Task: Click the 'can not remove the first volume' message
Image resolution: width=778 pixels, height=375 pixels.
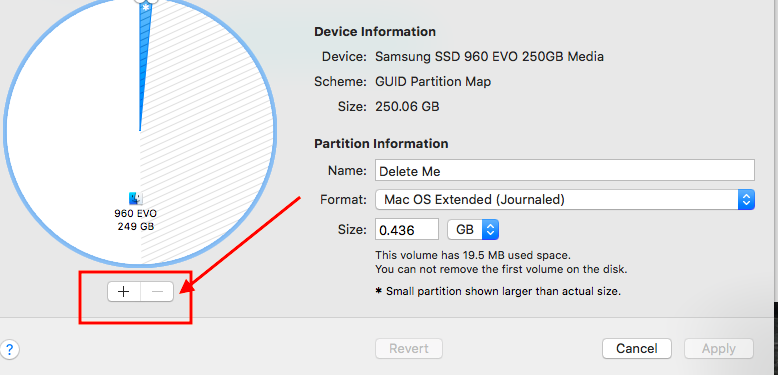Action: click(x=501, y=270)
